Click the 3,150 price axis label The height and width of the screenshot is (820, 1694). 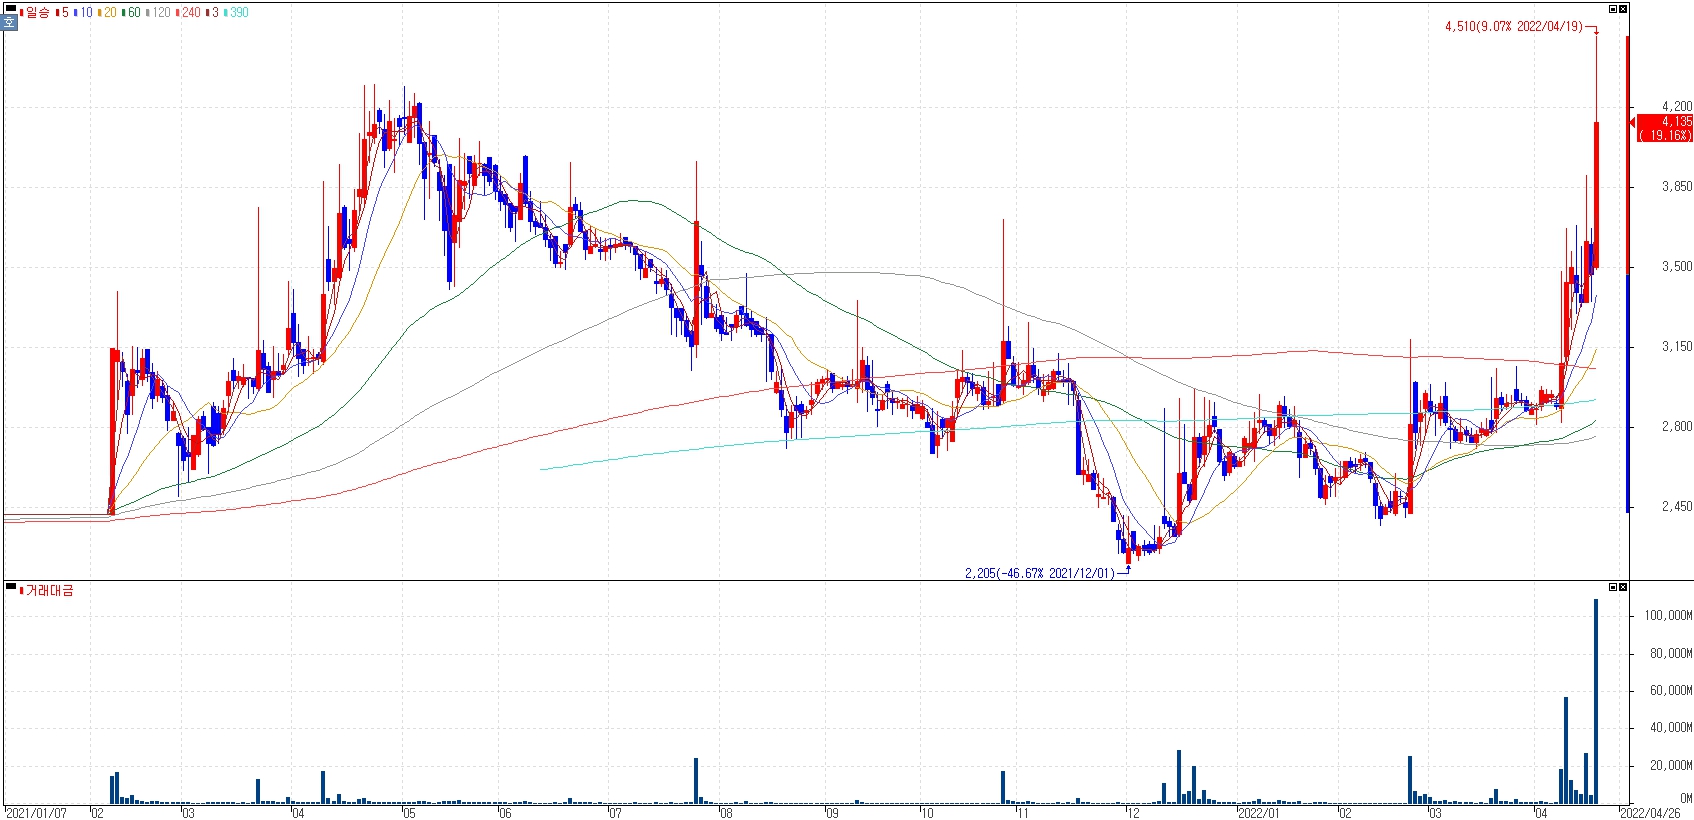pyautogui.click(x=1677, y=346)
